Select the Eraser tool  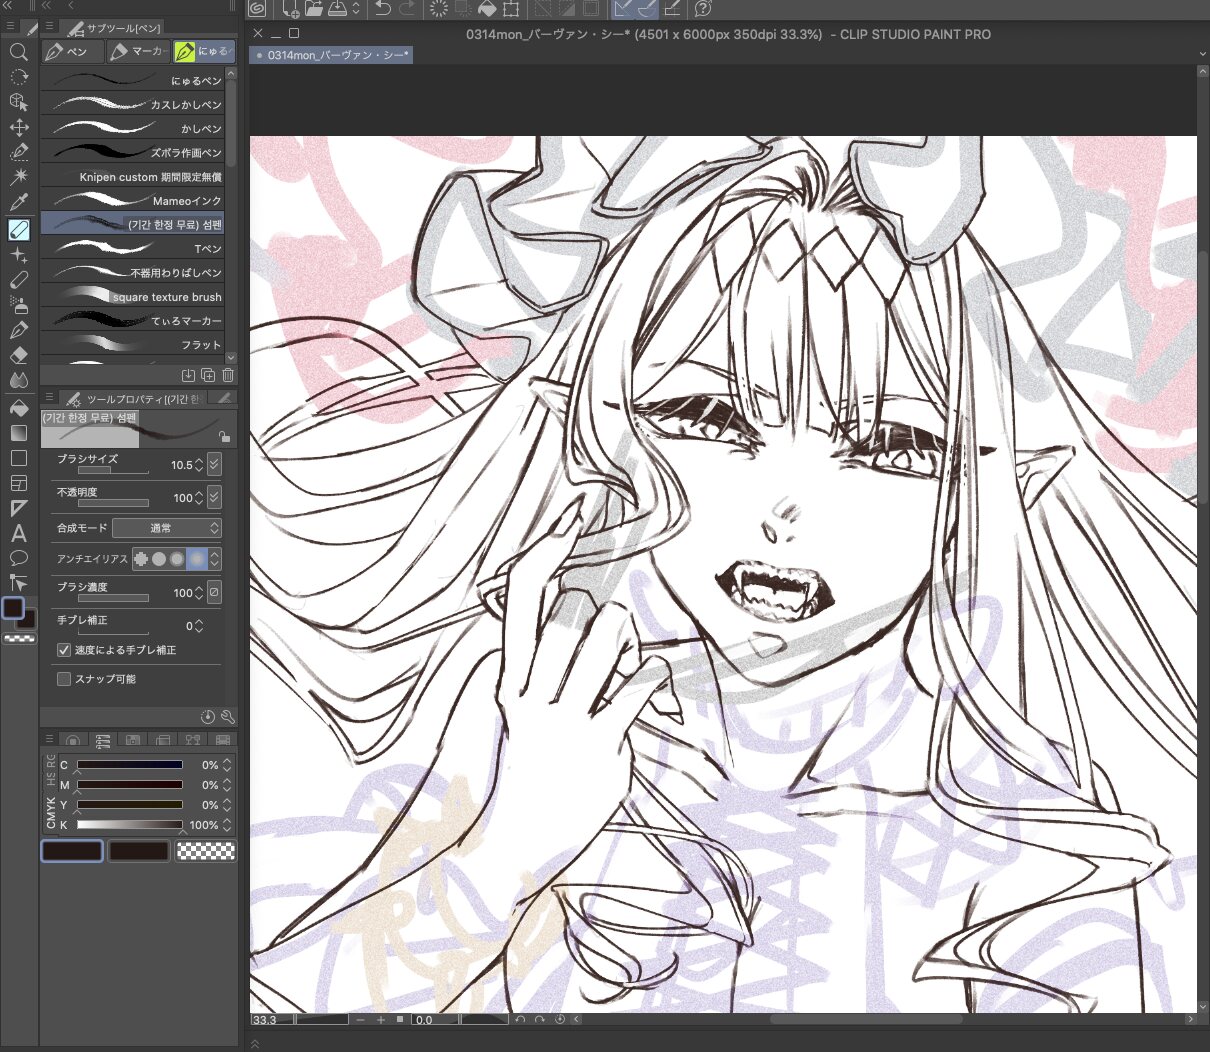pos(18,355)
